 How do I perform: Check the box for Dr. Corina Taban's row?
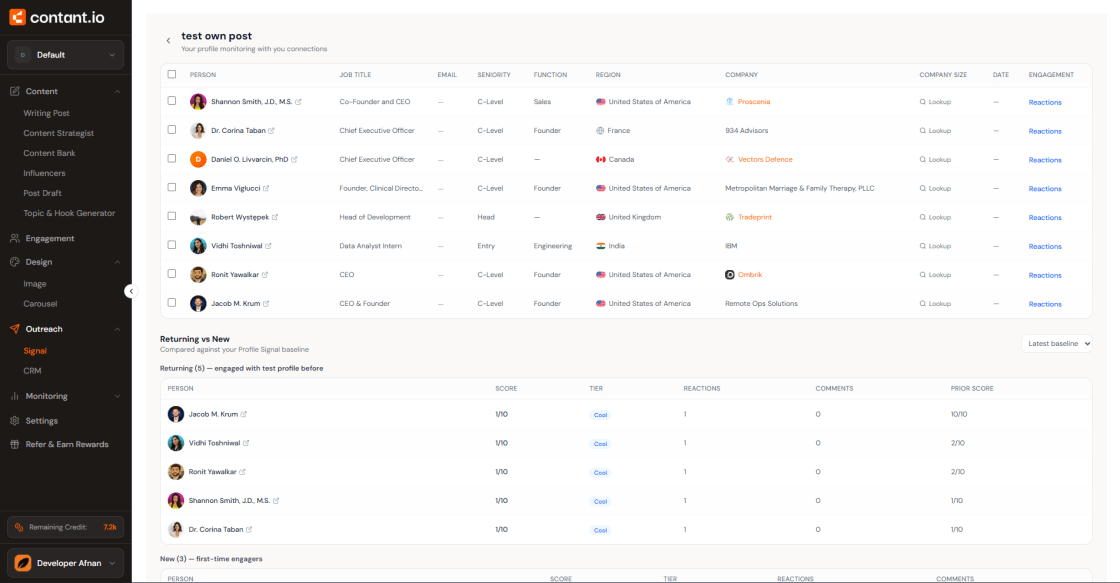click(x=171, y=130)
